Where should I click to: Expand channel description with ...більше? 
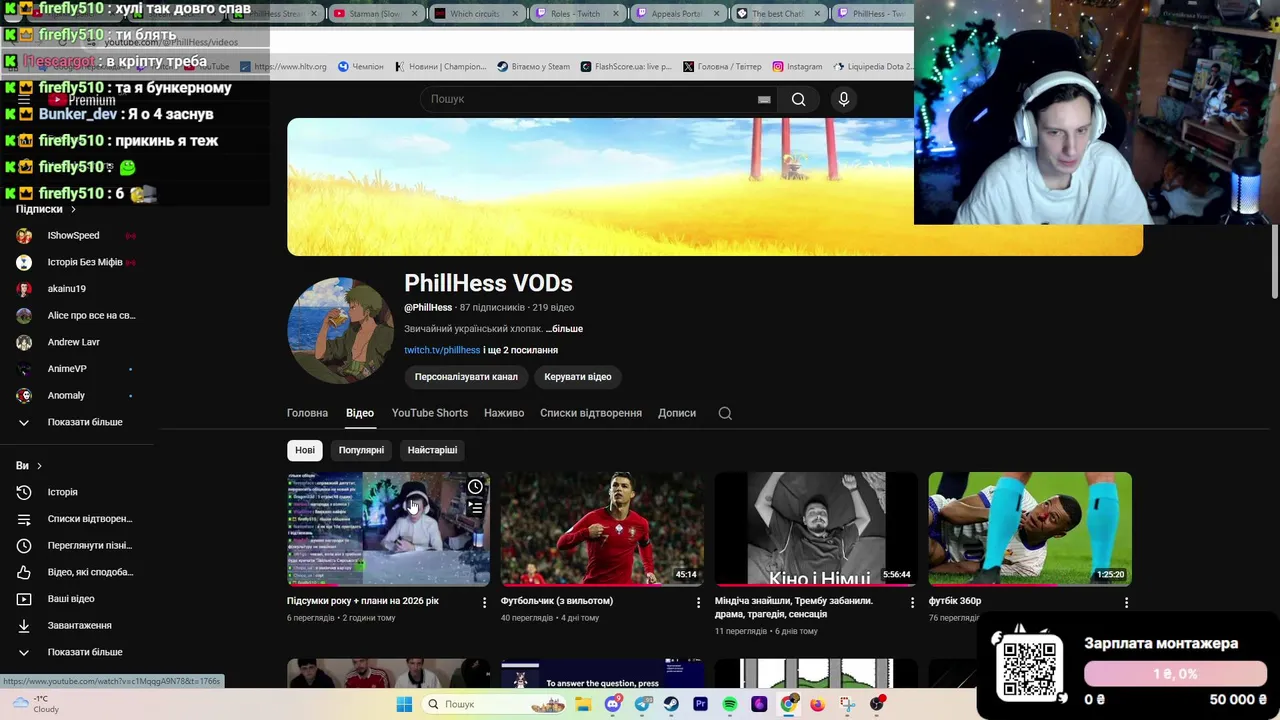pos(564,329)
